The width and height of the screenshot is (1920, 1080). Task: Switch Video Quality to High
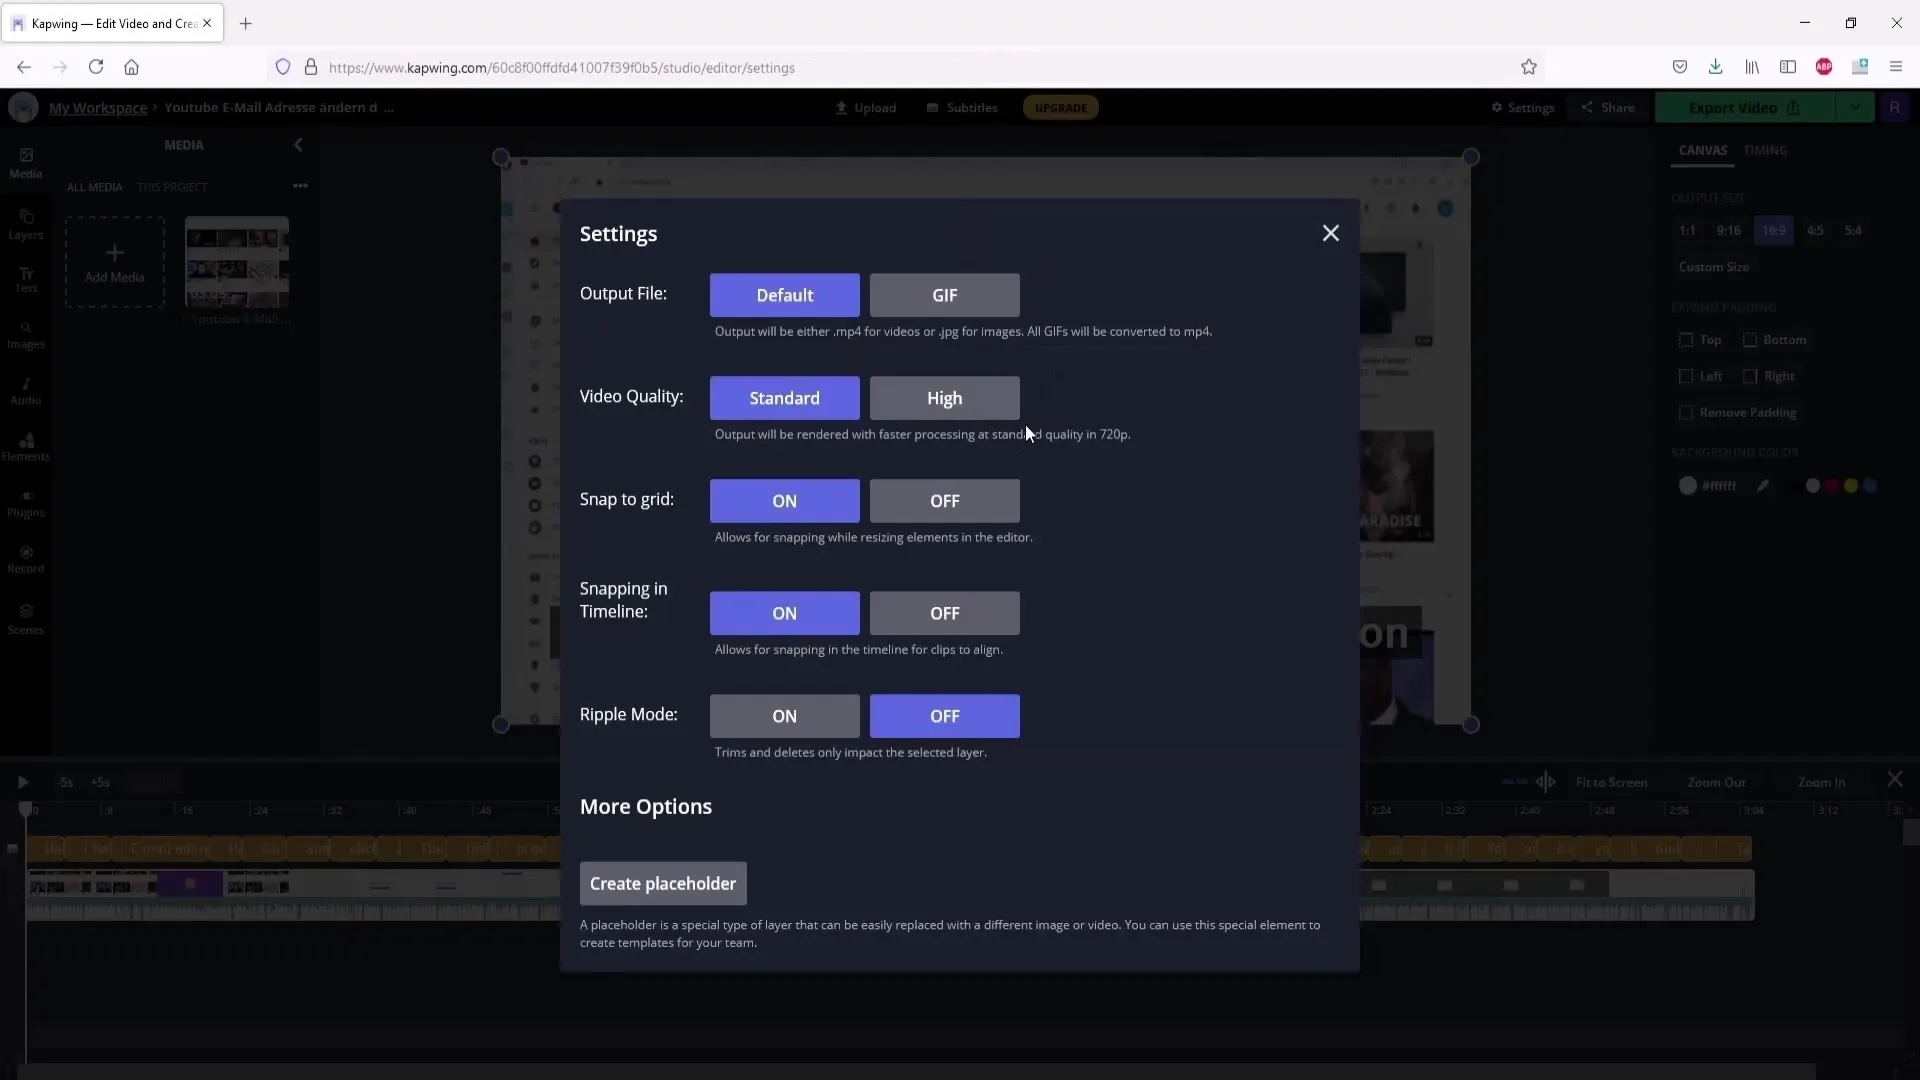(944, 398)
